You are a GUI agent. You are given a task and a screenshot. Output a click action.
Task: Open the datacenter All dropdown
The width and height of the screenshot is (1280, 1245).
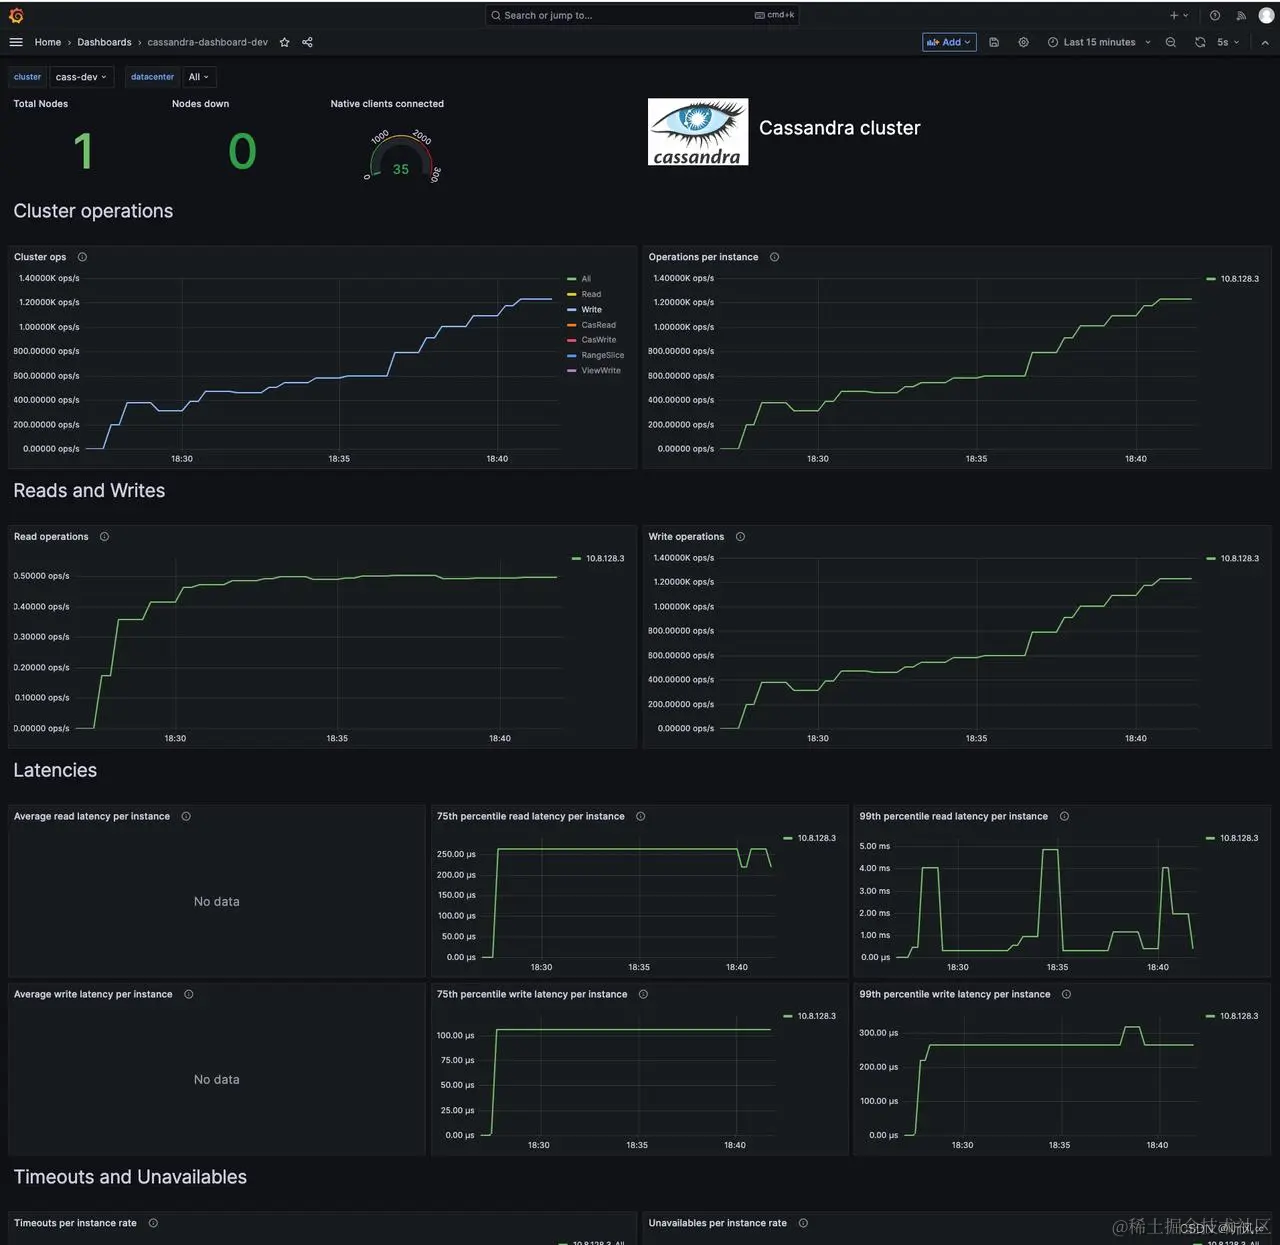[199, 77]
